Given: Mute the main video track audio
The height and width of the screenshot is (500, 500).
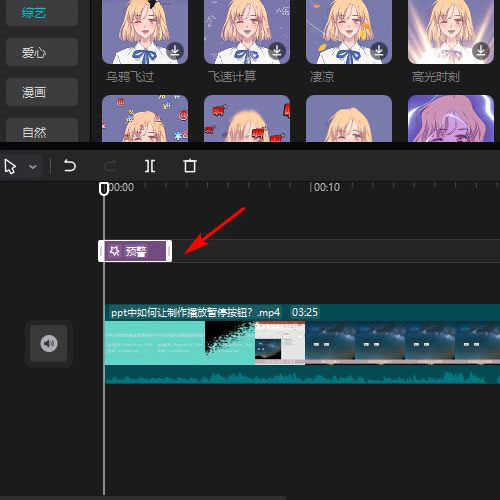Looking at the screenshot, I should [x=49, y=343].
